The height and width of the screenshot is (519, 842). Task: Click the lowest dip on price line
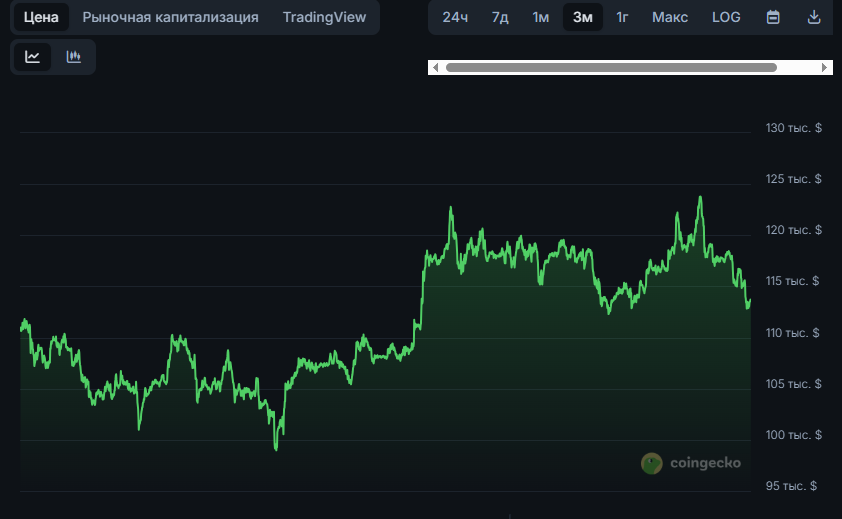click(276, 449)
